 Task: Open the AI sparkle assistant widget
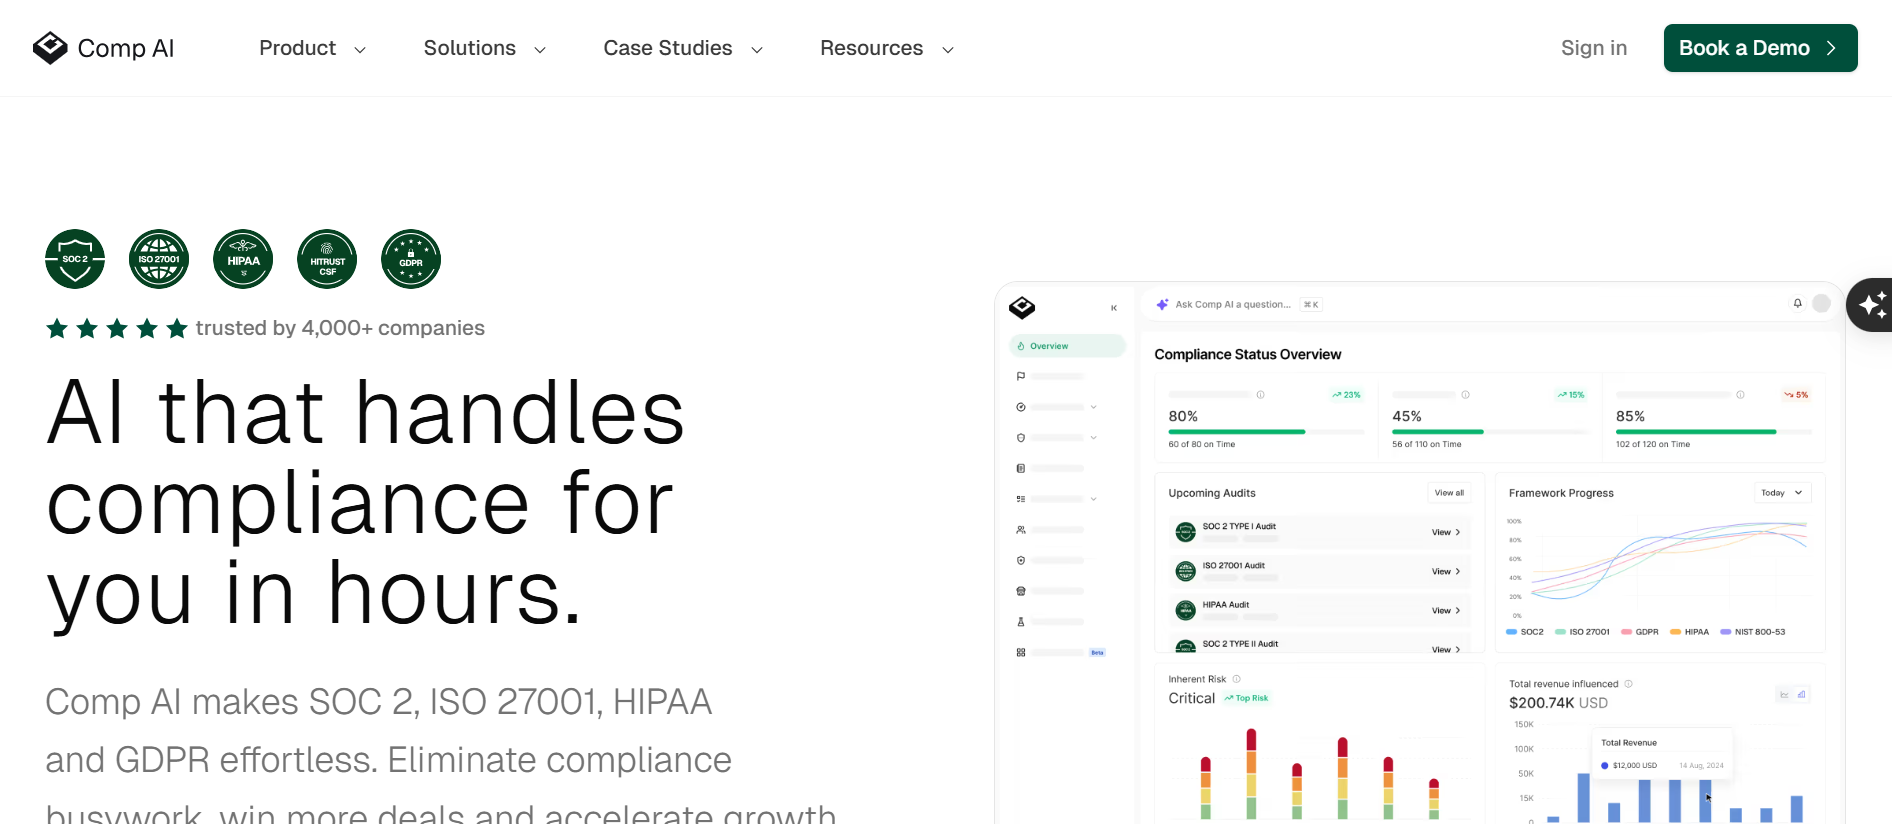(1870, 305)
